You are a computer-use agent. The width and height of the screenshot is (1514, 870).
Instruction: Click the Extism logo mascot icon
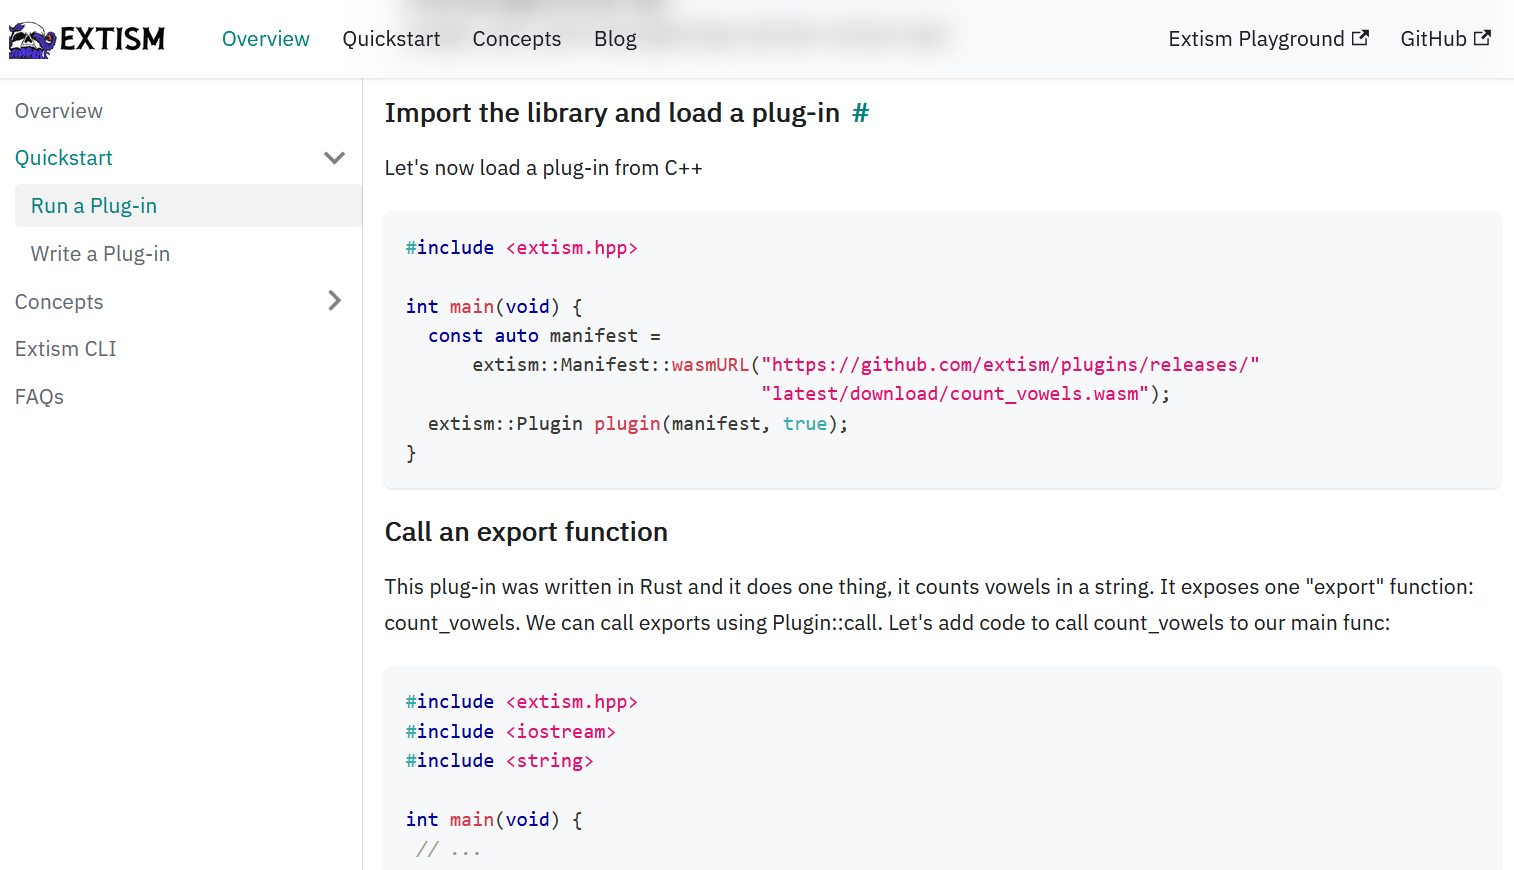click(x=32, y=40)
